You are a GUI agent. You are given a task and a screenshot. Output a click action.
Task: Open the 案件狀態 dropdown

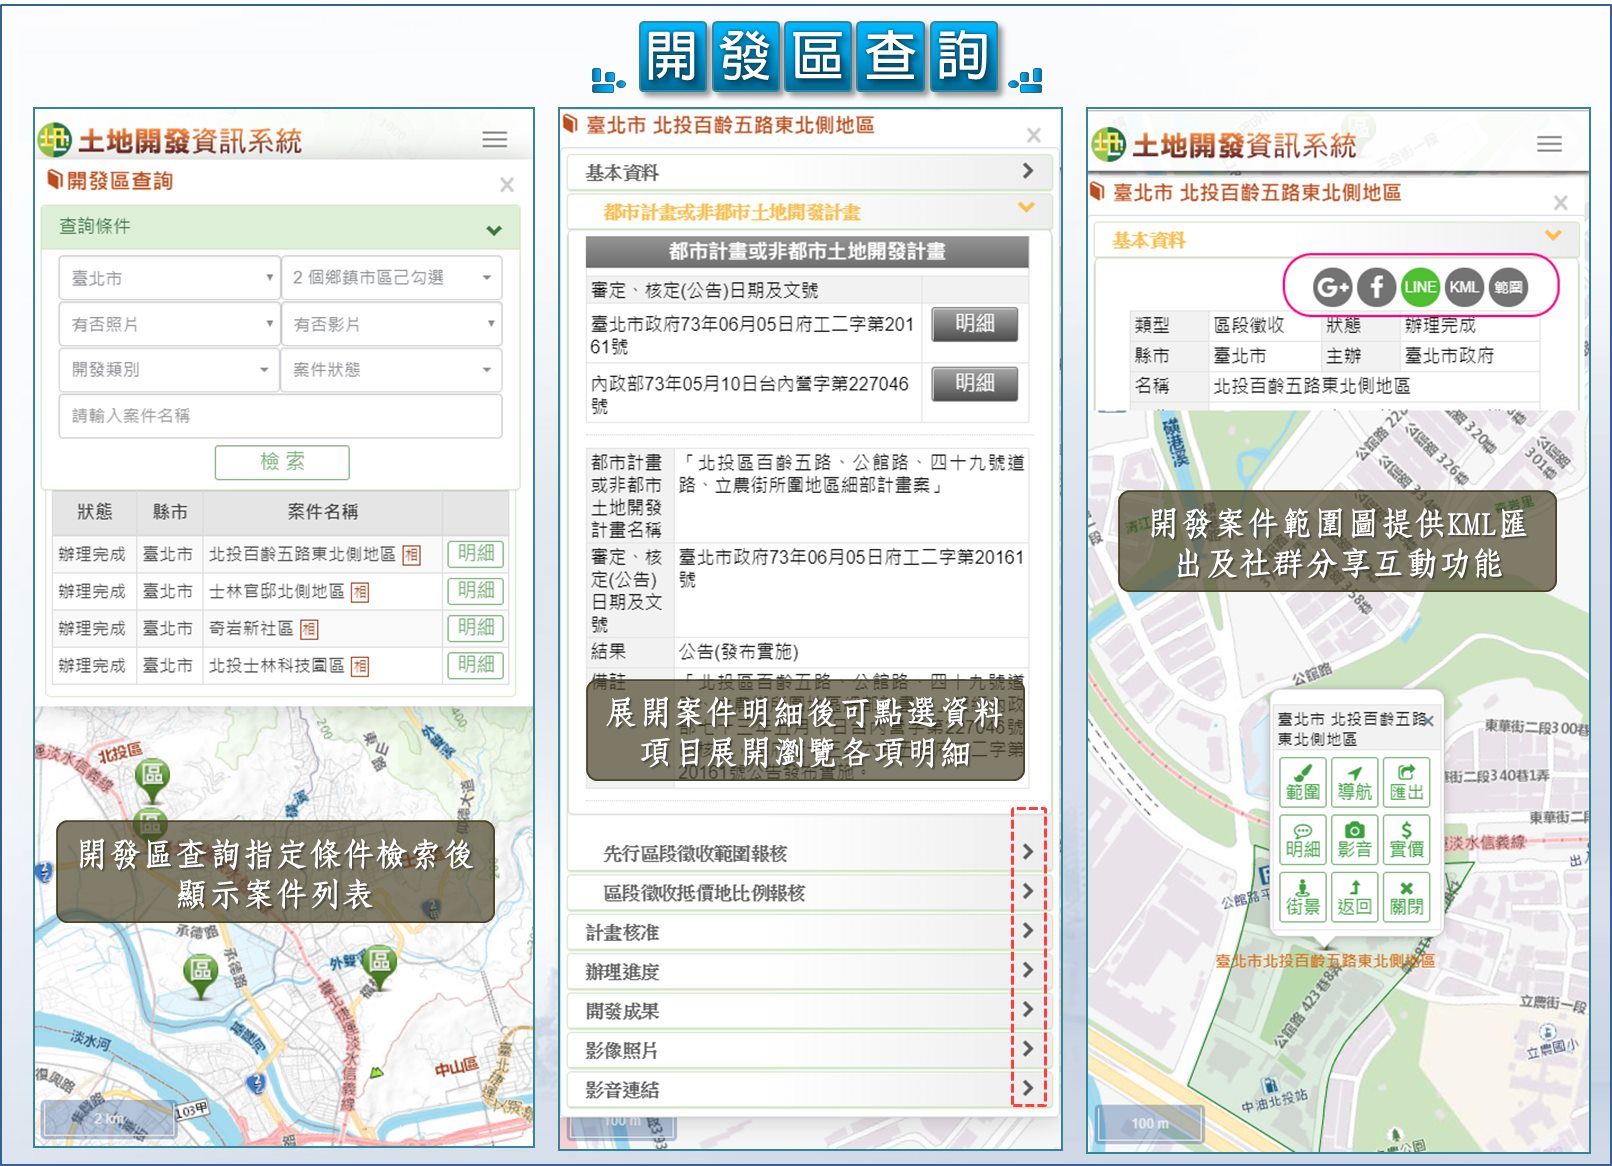click(x=391, y=370)
